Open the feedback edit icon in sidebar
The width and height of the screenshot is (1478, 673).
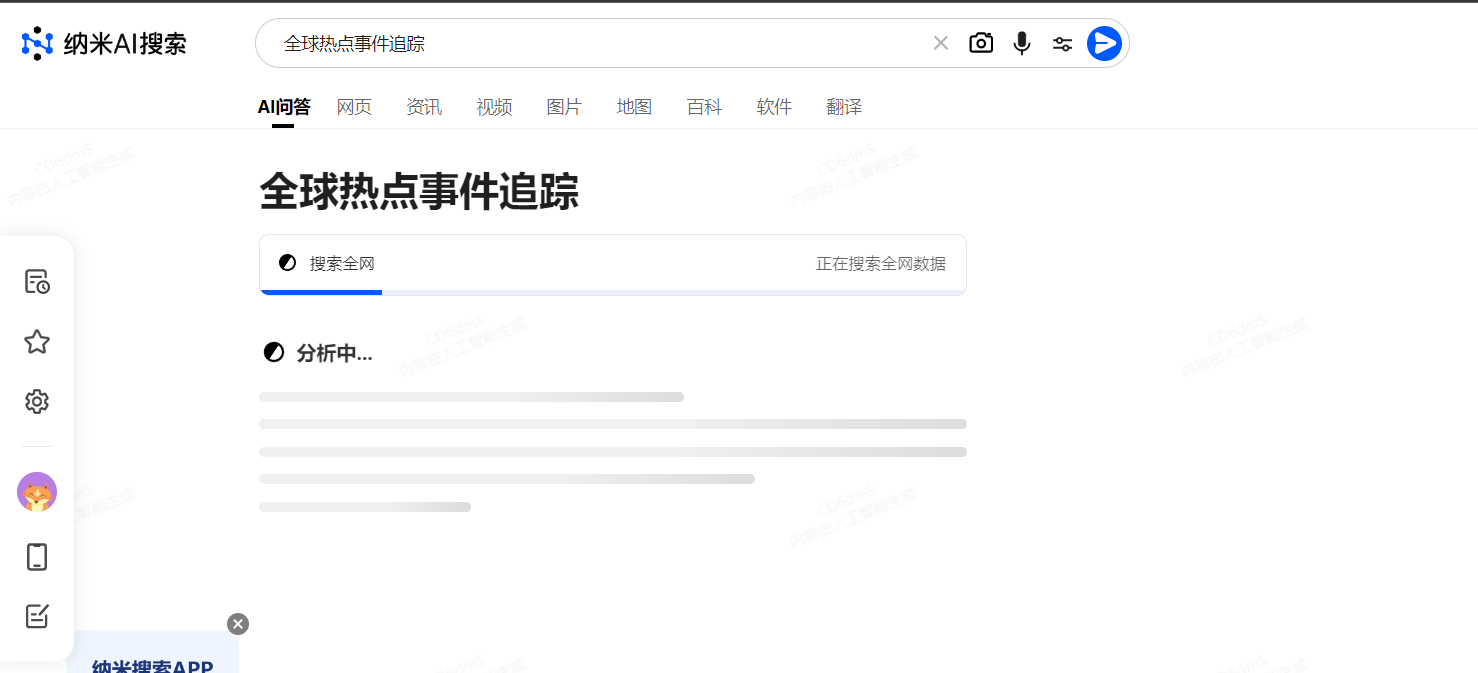click(x=36, y=616)
